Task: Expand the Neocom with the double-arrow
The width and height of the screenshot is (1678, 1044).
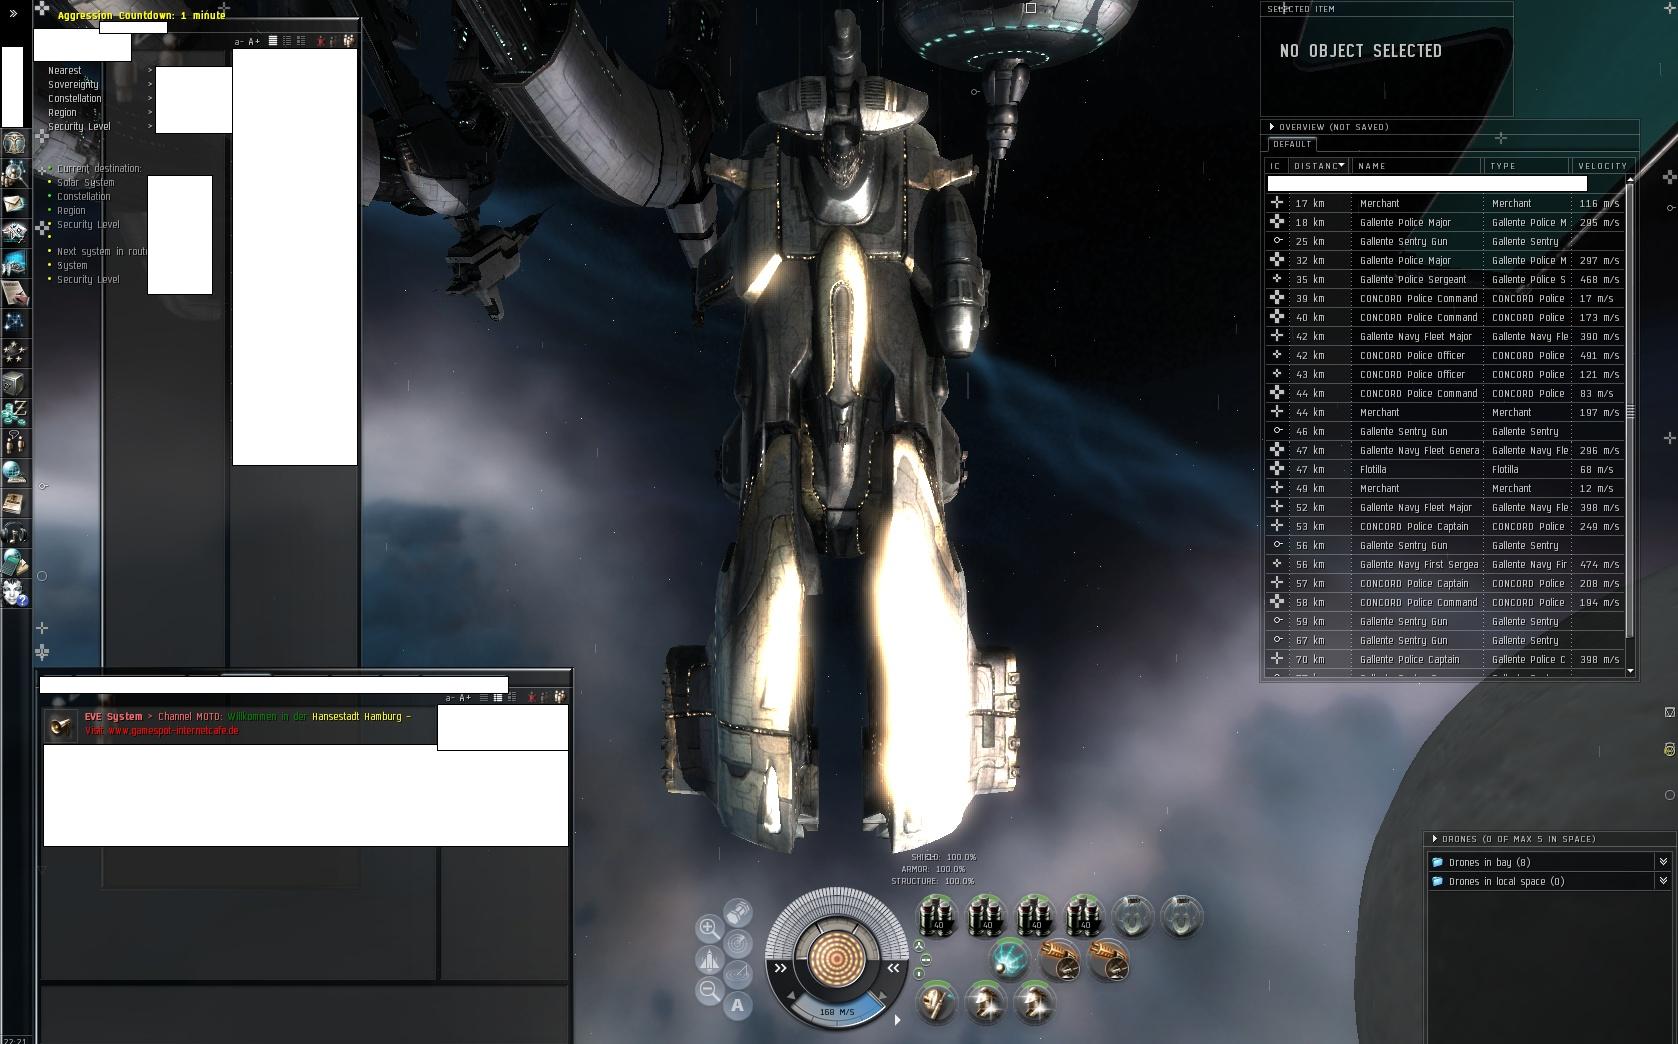Action: pos(13,14)
